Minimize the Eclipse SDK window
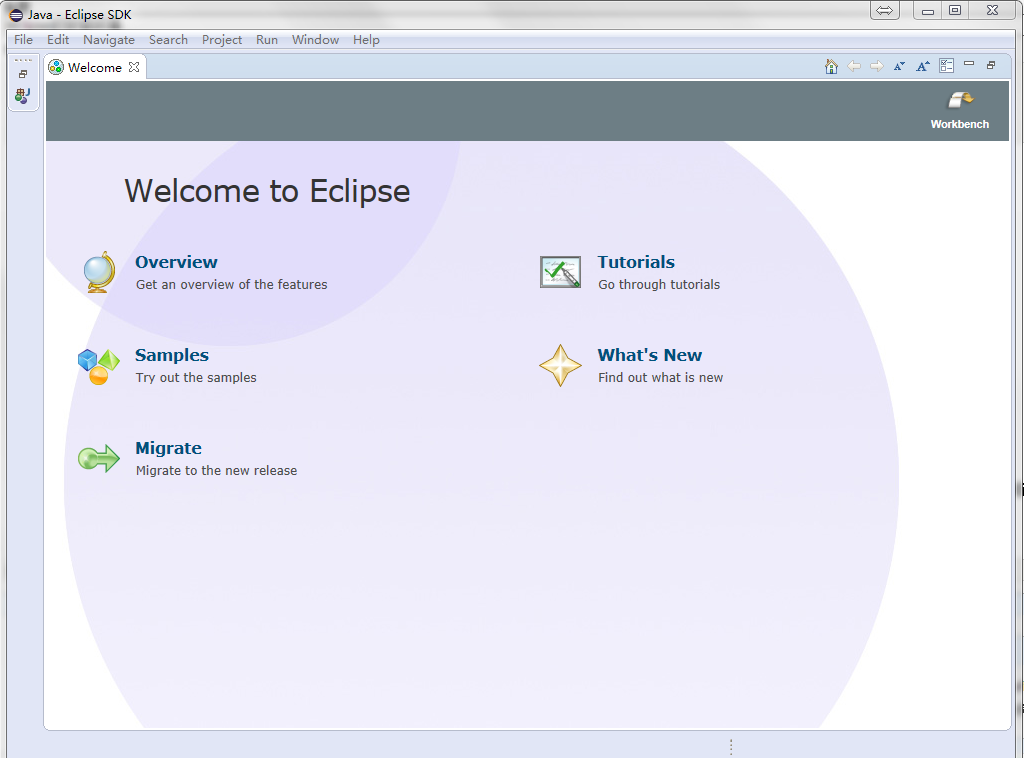Screen dimensions: 1024x758 click(x=927, y=10)
